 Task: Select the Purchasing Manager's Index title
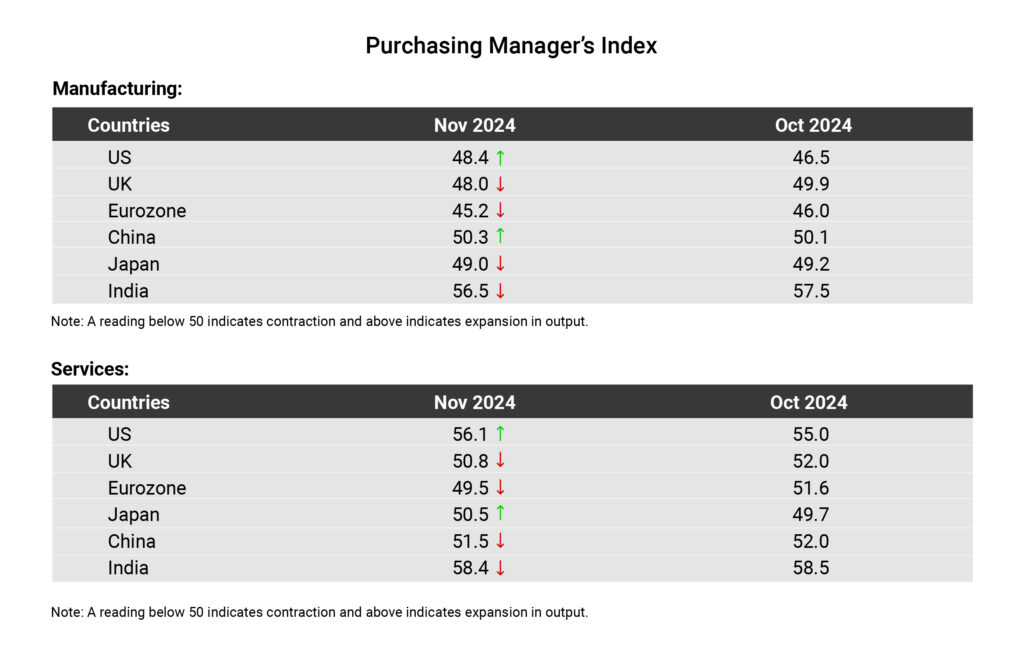click(x=511, y=46)
